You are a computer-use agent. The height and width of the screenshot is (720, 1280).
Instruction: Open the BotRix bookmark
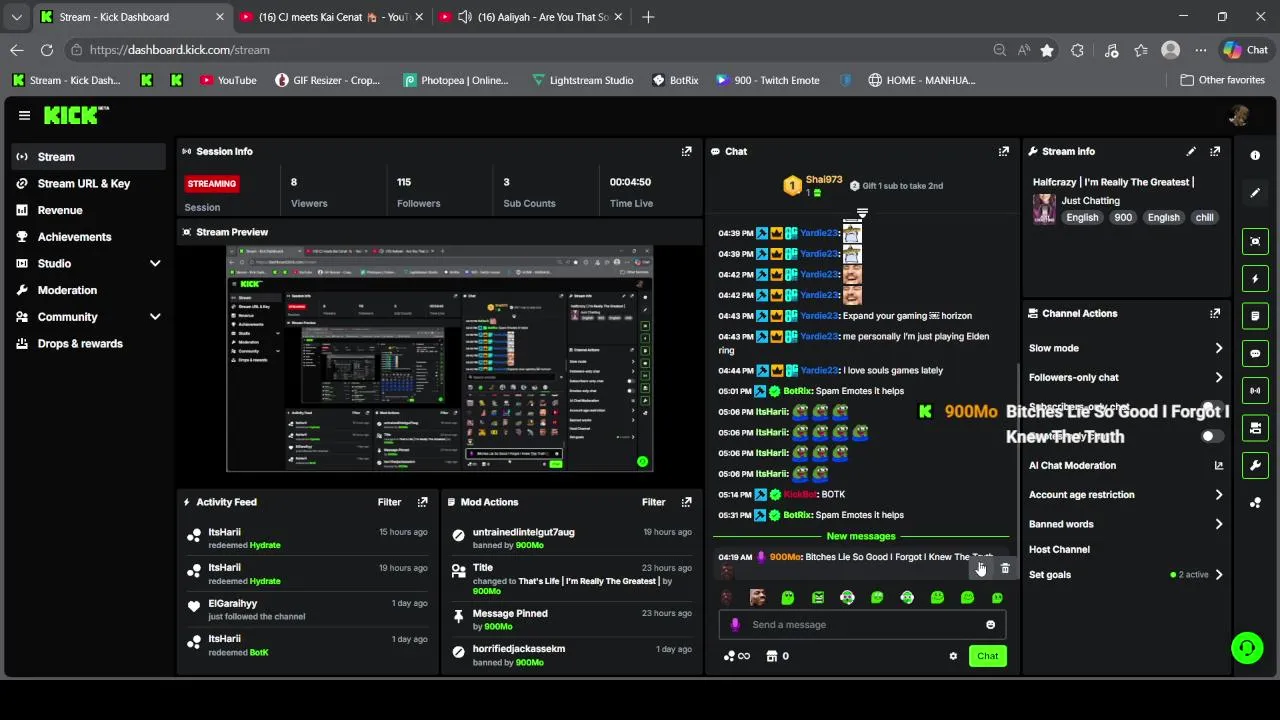675,80
